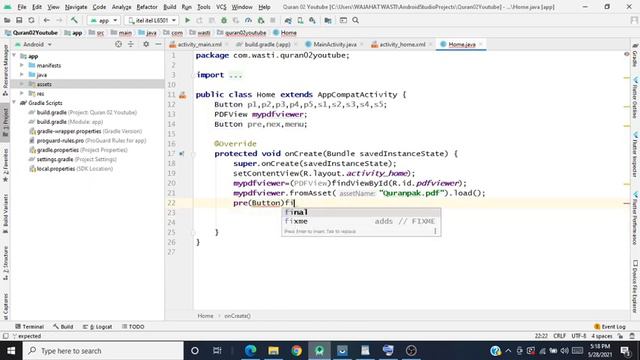
Task: Click the Profile app gauge icon
Action: 248,20
